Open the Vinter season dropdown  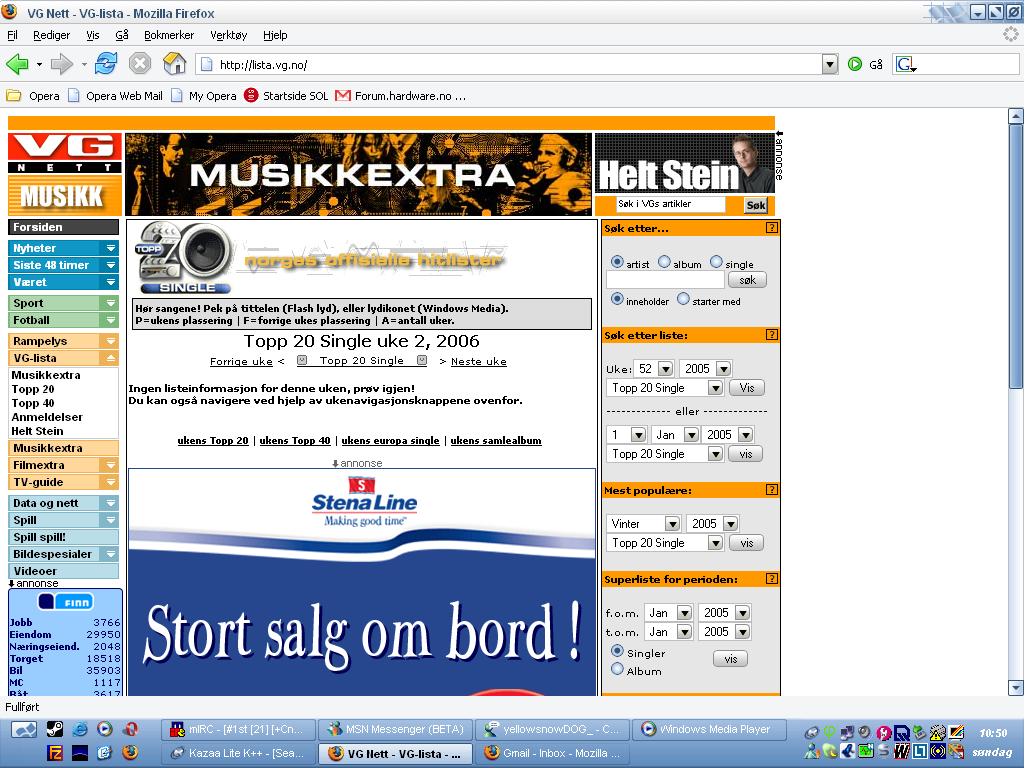(x=643, y=523)
